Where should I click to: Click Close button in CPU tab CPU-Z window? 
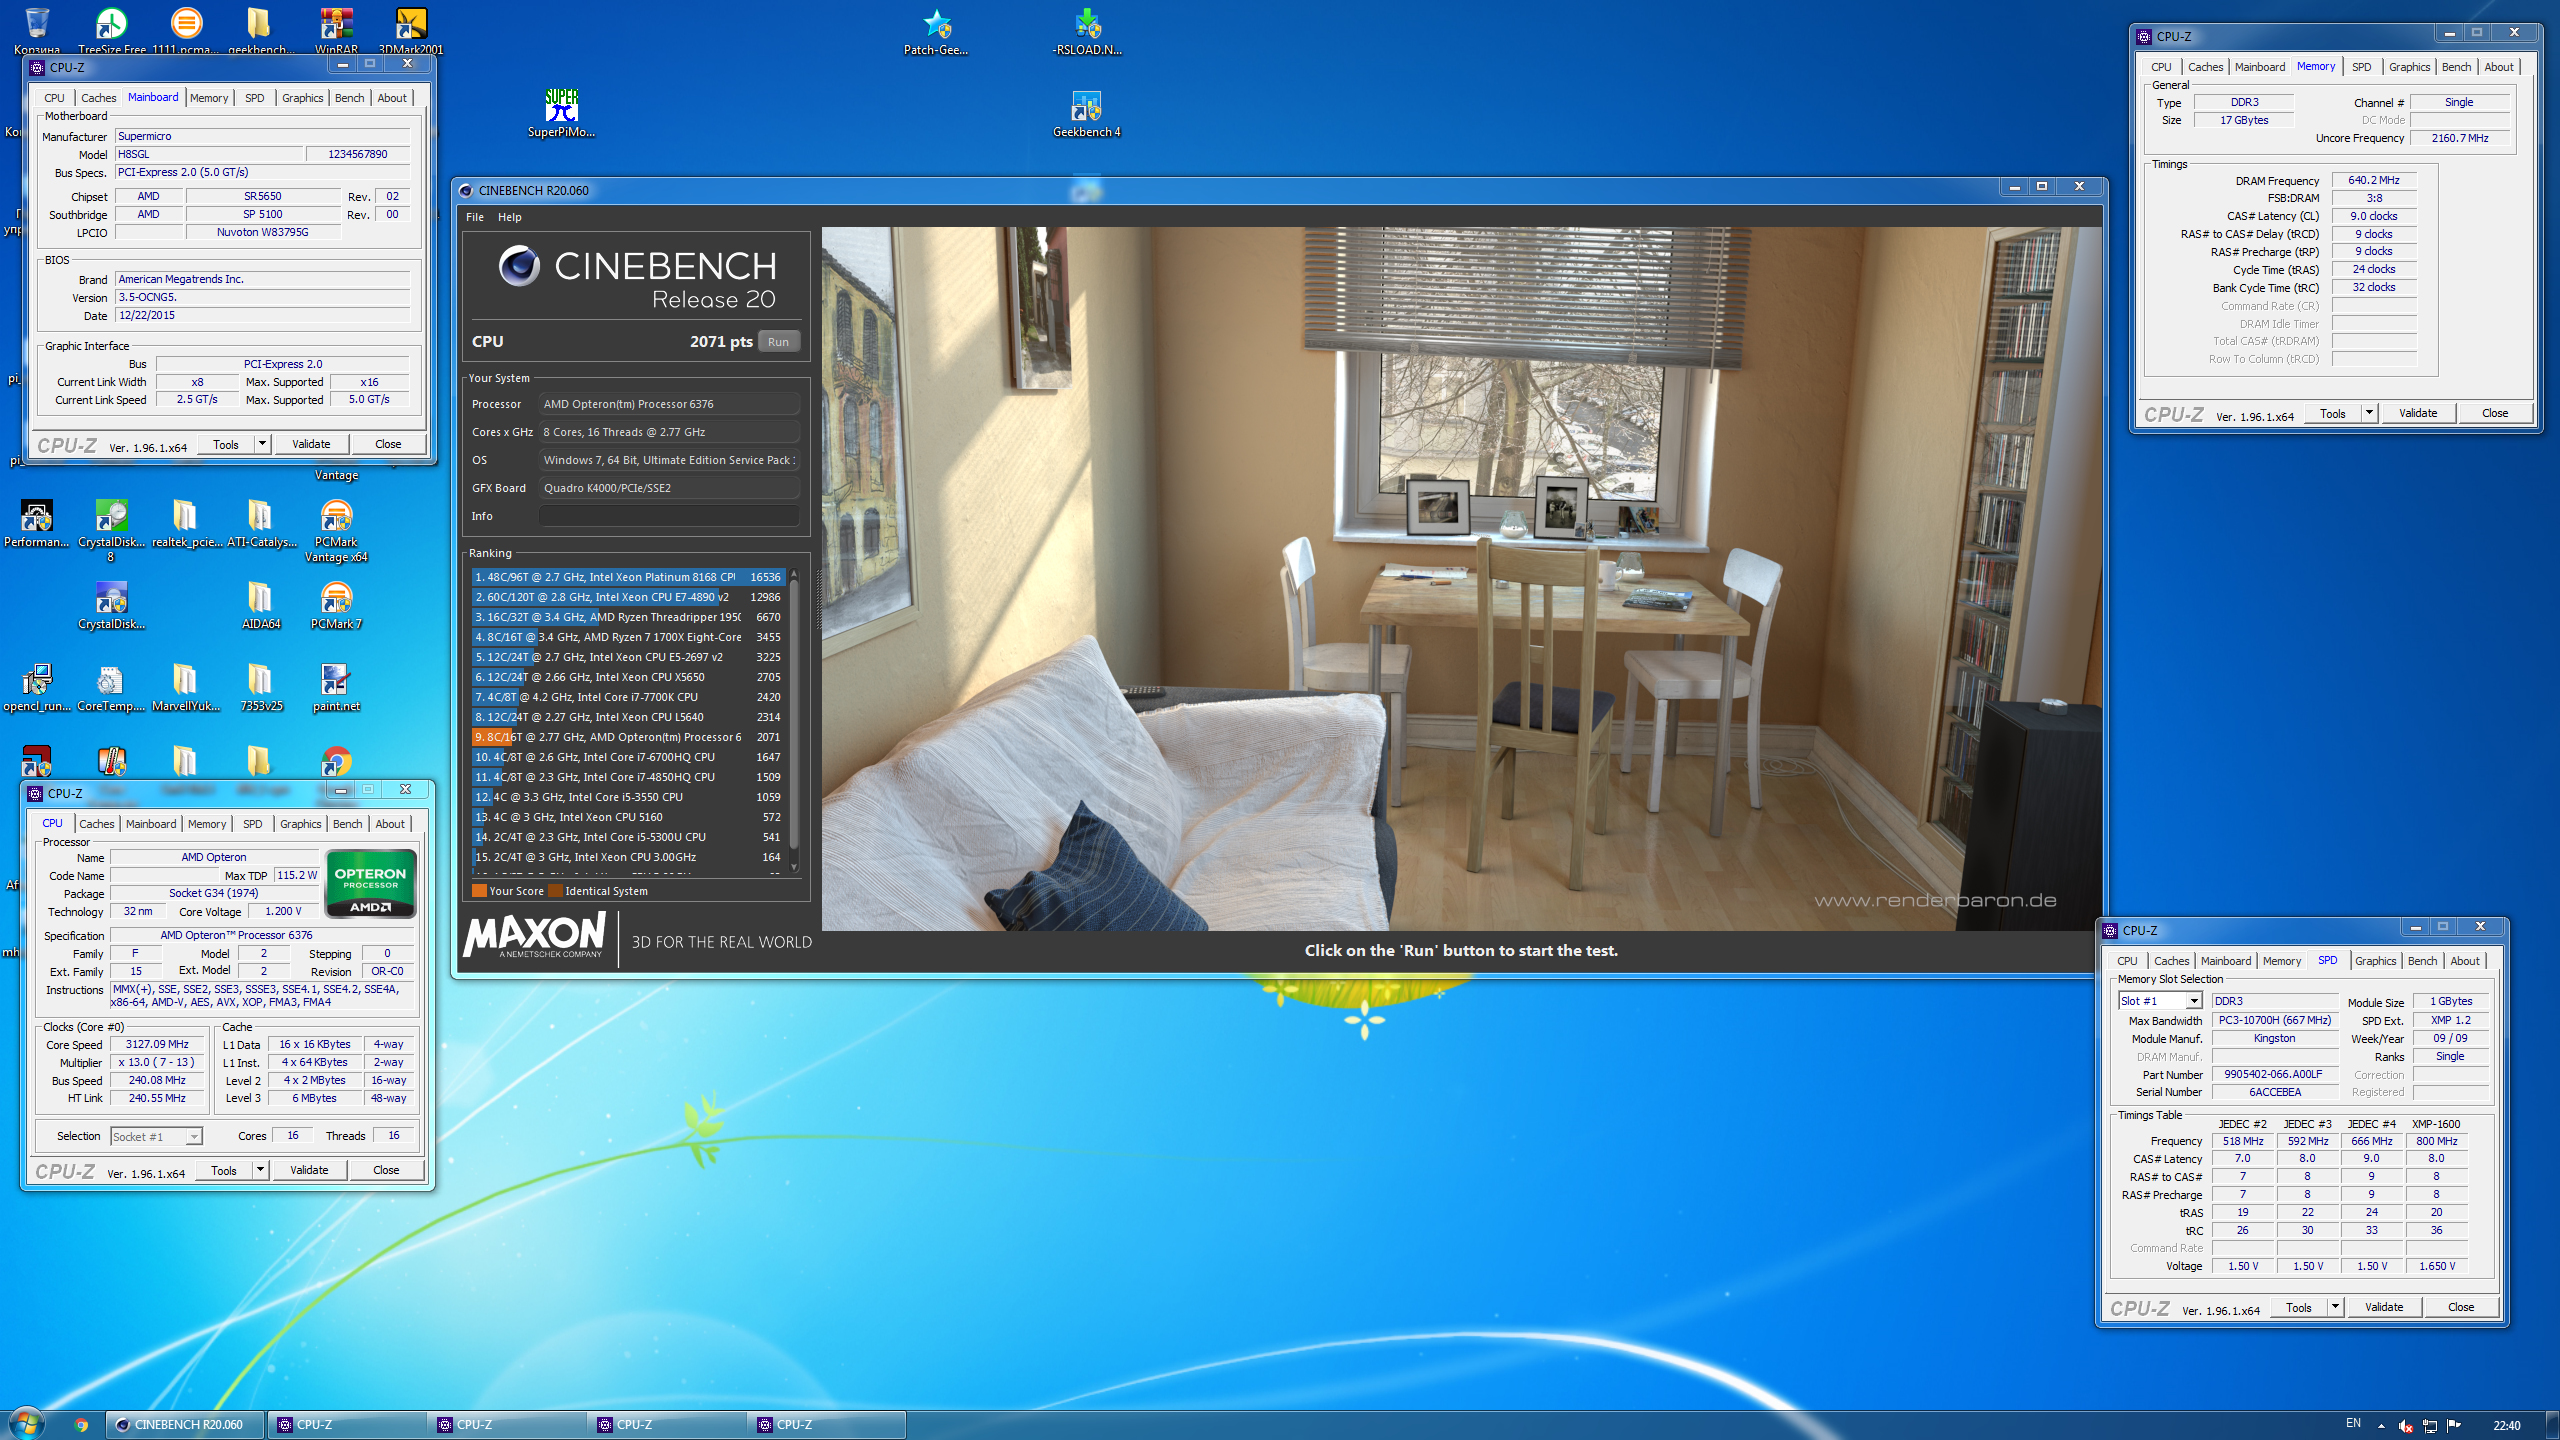(386, 1170)
